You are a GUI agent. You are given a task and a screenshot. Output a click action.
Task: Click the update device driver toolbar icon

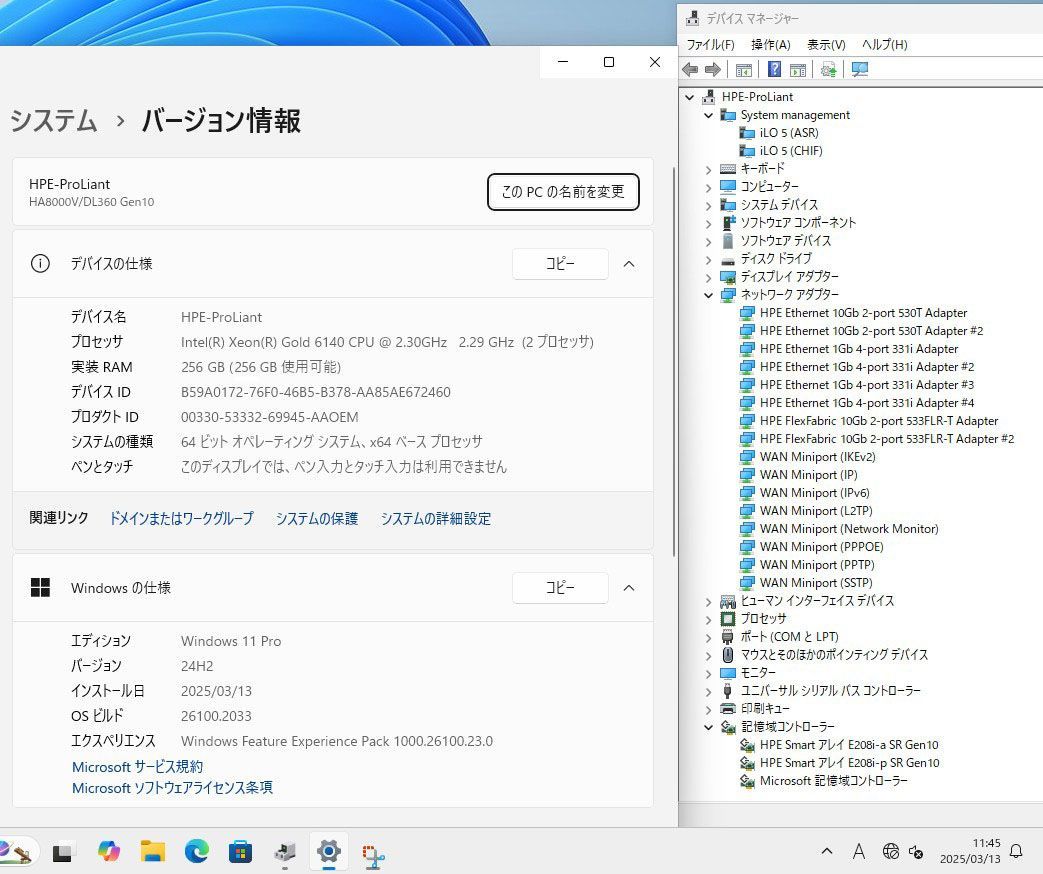(x=828, y=69)
